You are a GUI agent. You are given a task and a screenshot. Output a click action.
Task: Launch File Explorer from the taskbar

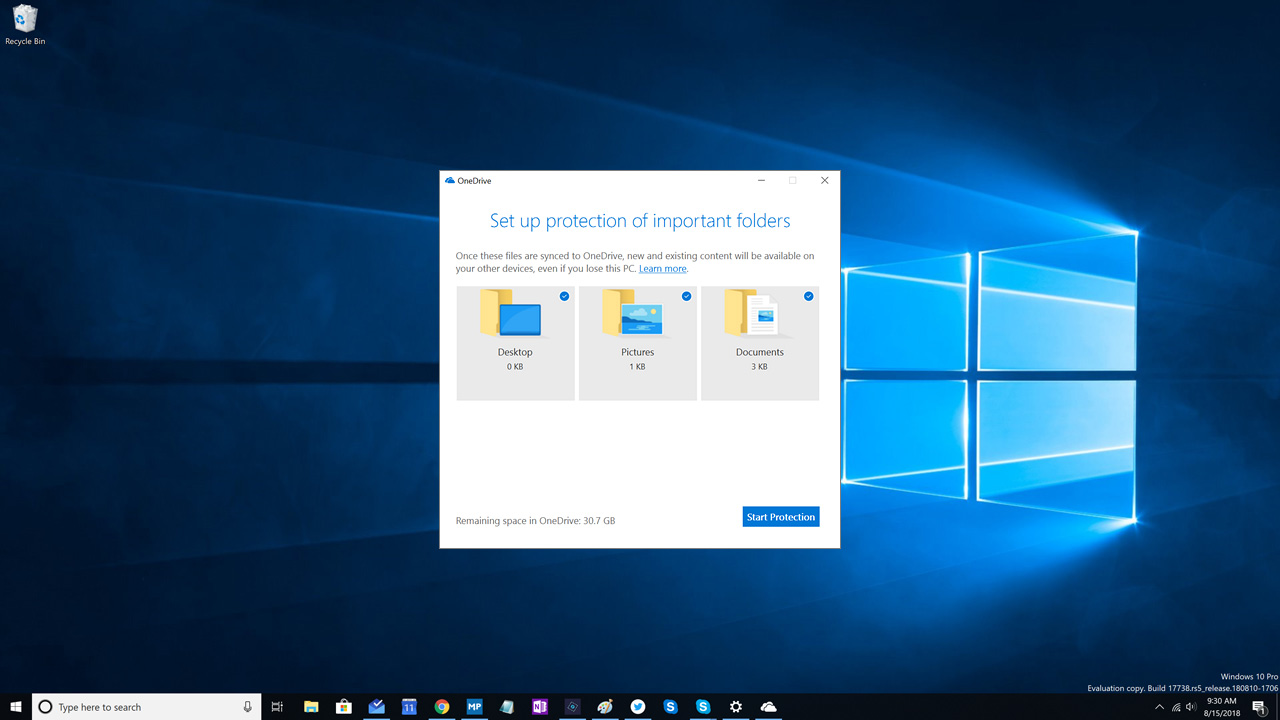pos(311,707)
